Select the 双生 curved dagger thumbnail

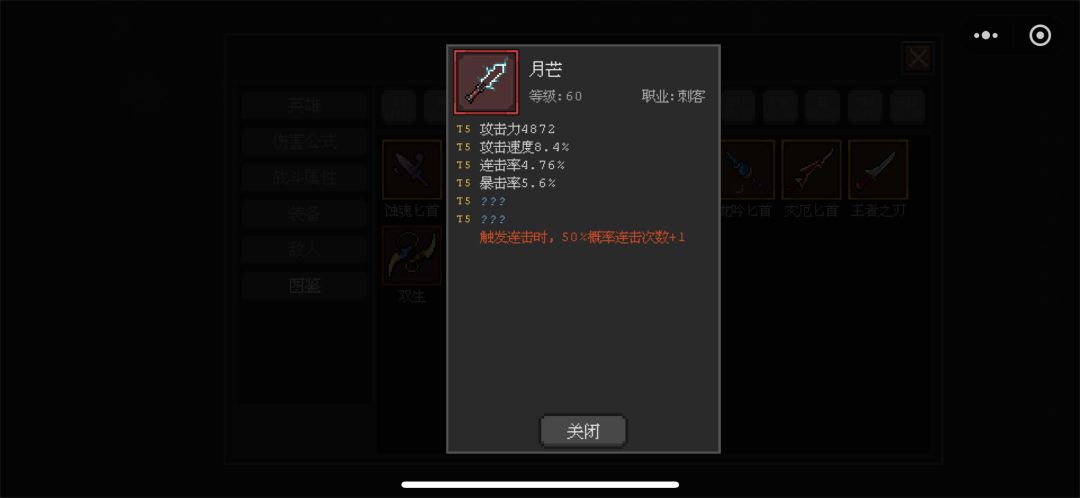click(x=412, y=255)
